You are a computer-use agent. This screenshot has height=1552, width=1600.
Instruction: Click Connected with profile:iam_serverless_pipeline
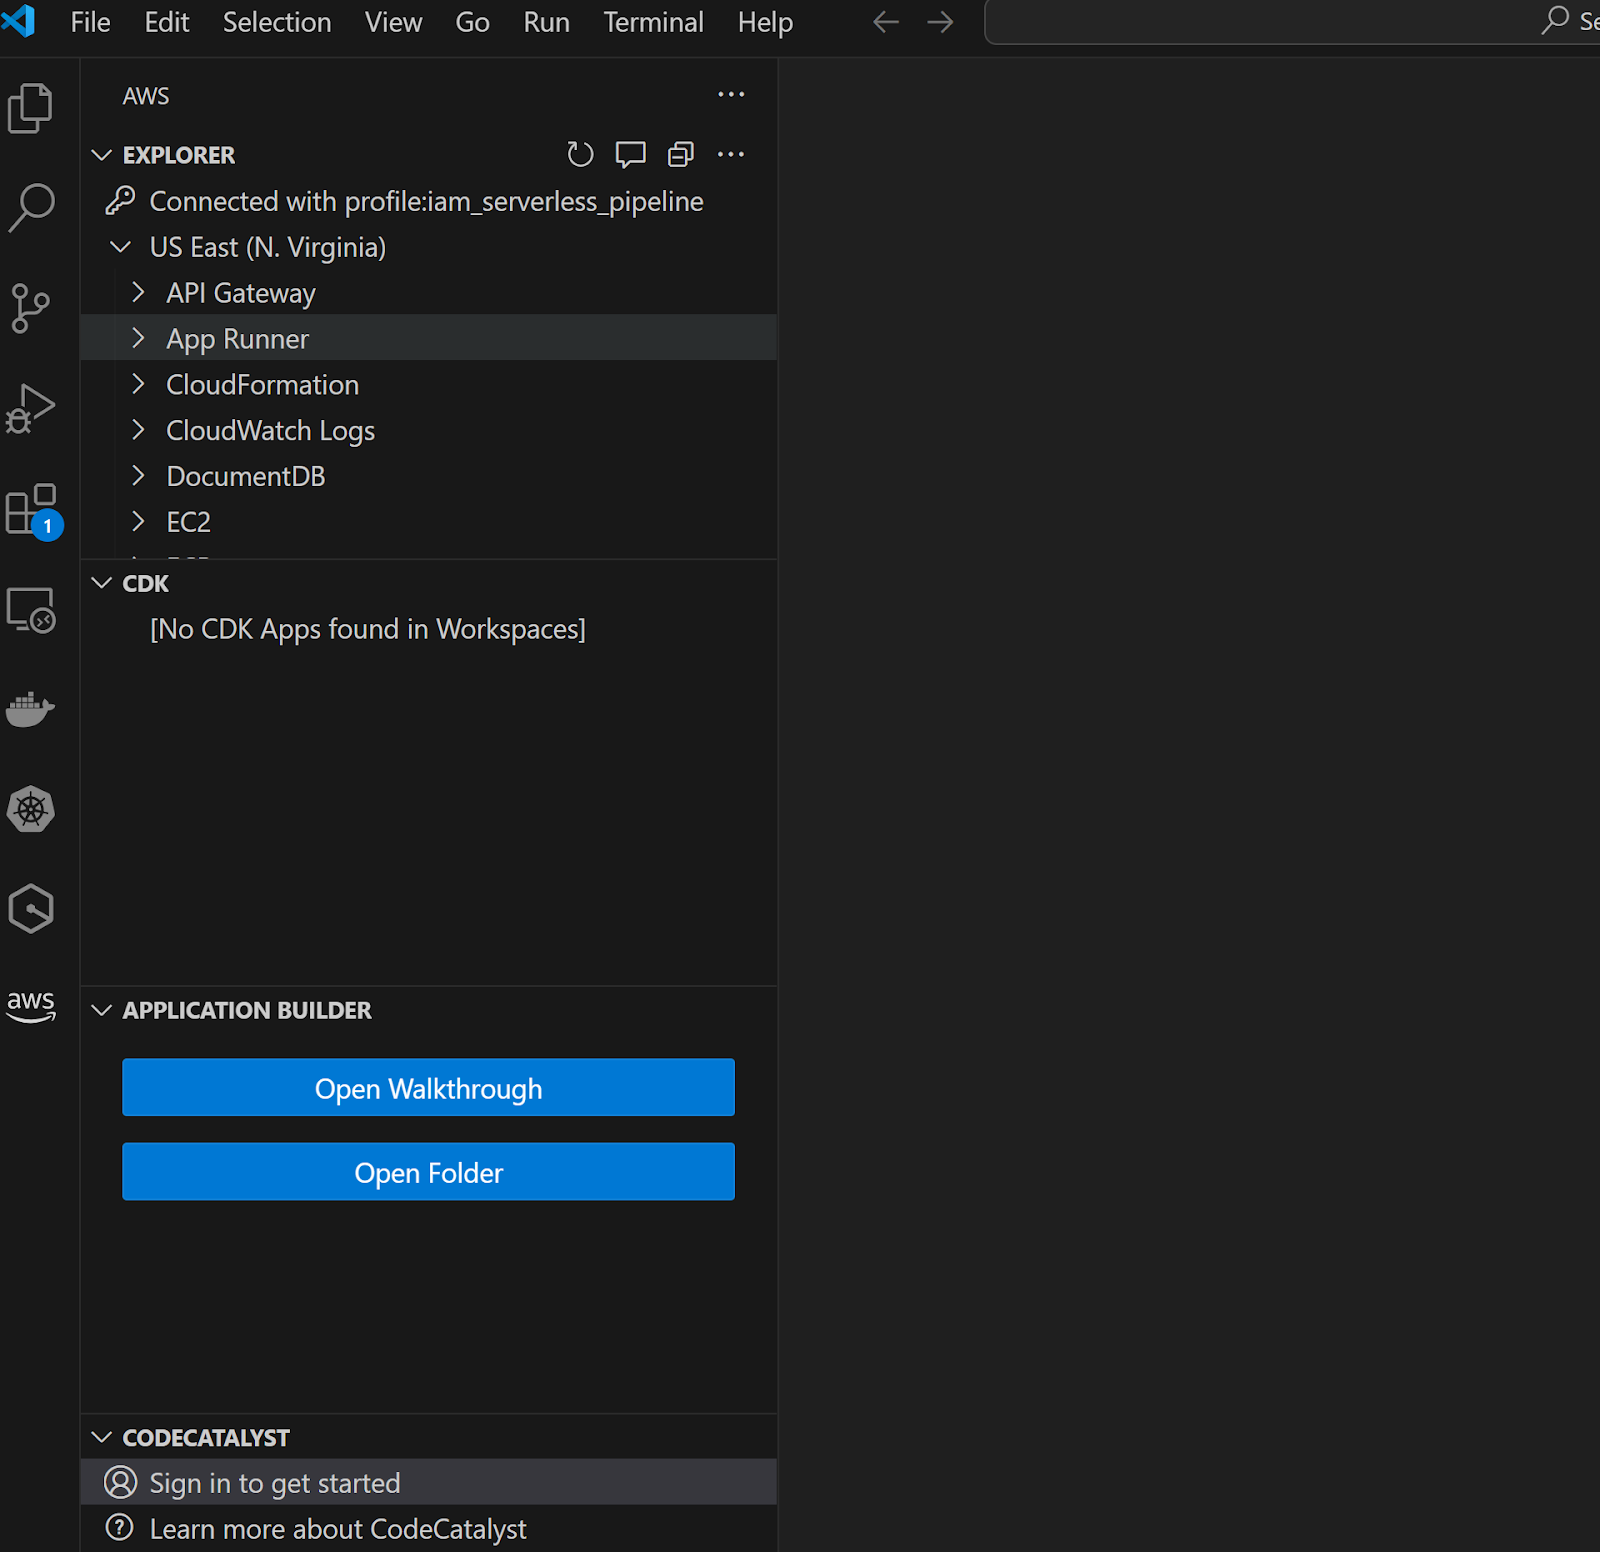pos(427,201)
